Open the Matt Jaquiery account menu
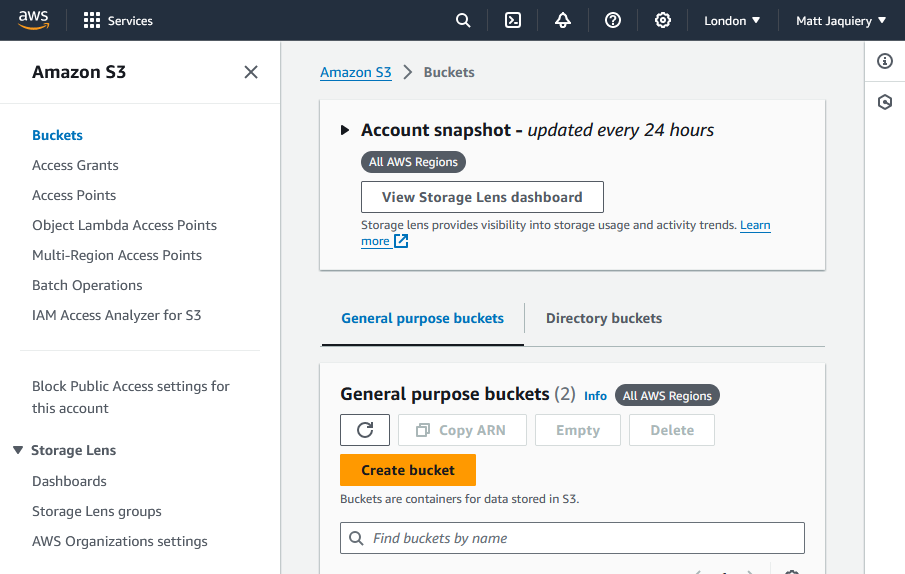905x574 pixels. coord(840,20)
